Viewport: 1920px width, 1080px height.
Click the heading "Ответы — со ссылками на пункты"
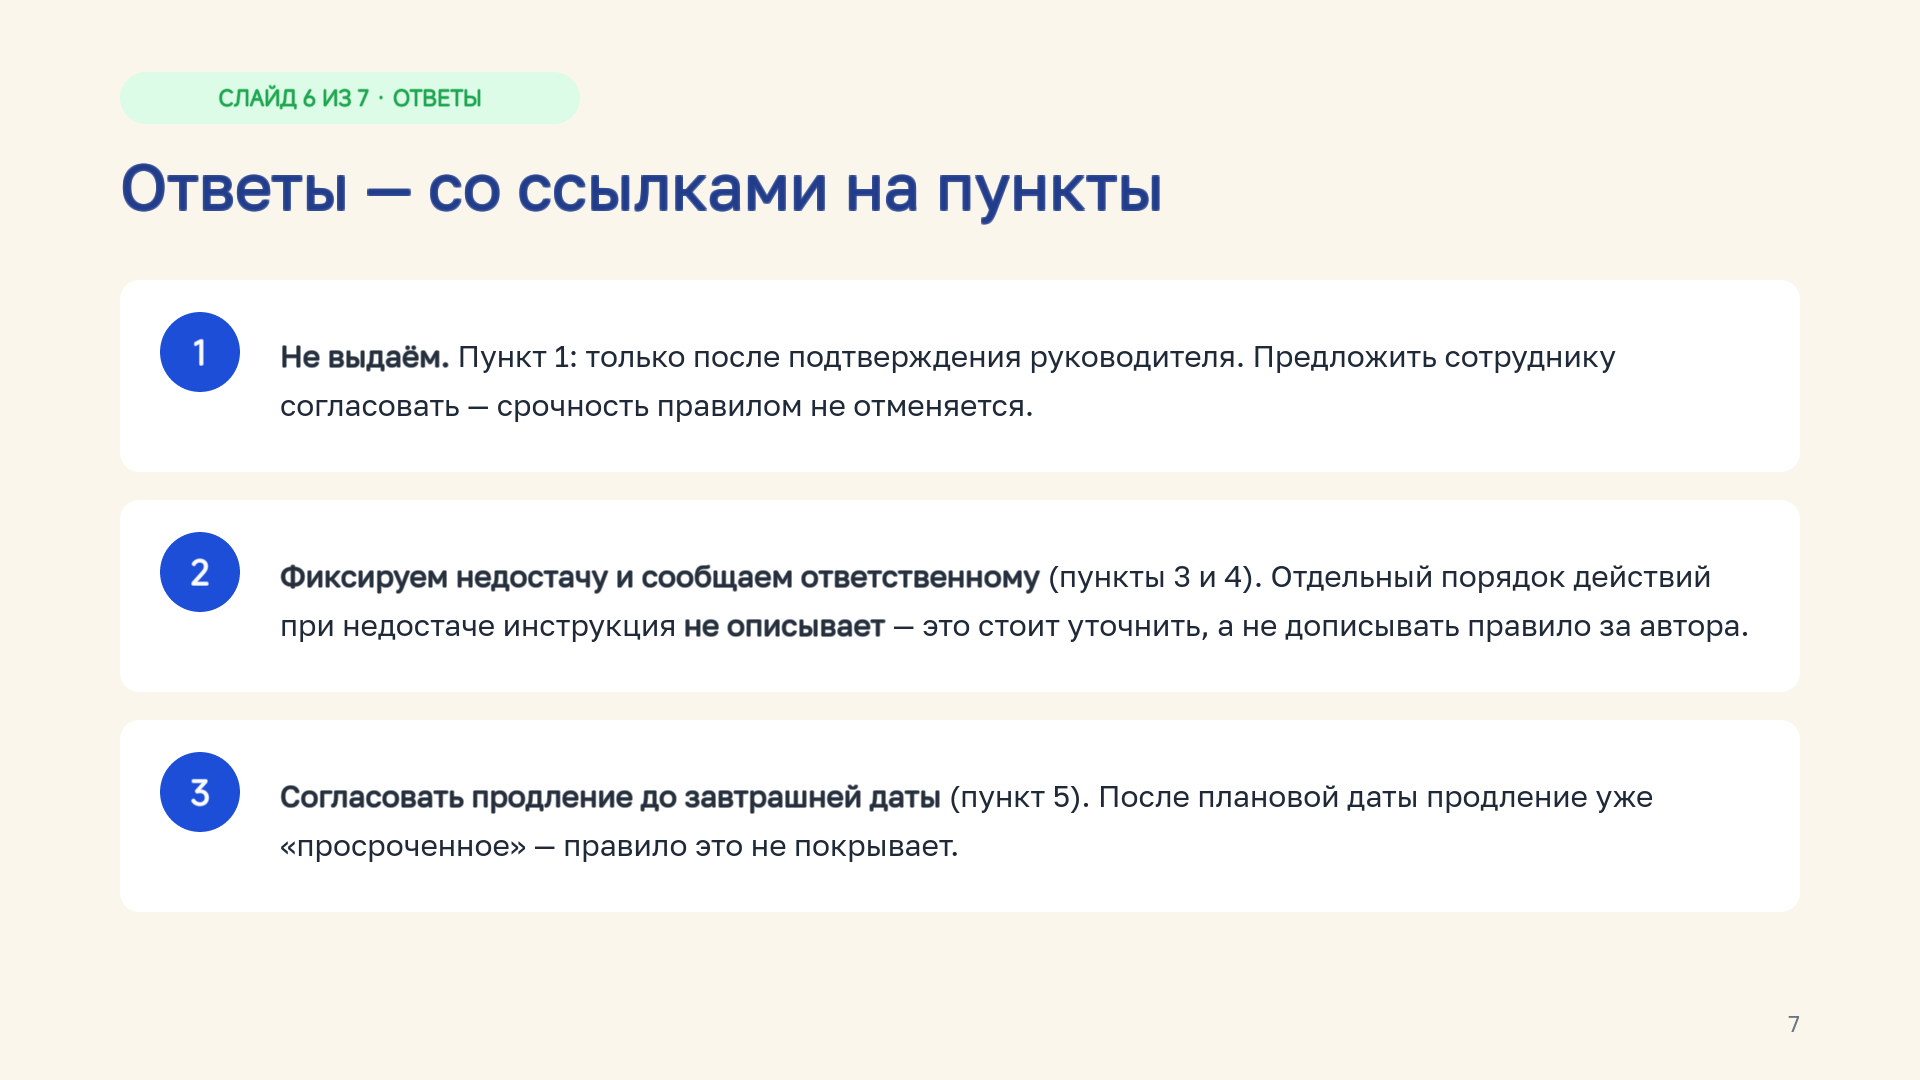(641, 189)
